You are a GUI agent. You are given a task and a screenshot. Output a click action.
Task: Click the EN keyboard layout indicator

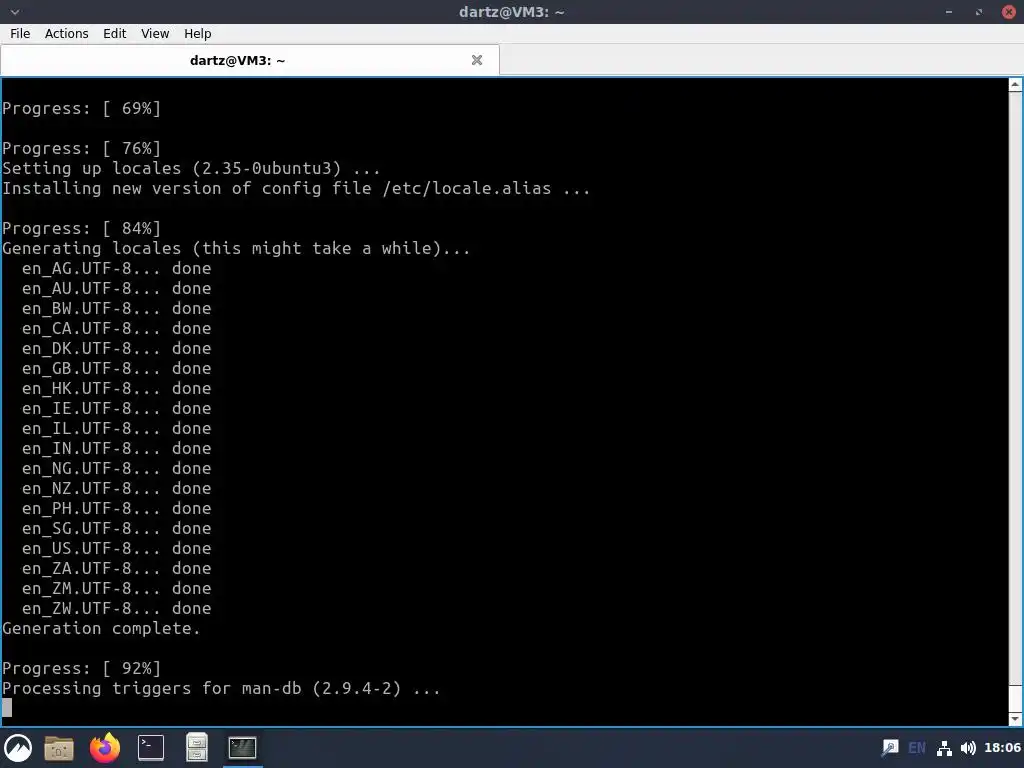pos(917,748)
